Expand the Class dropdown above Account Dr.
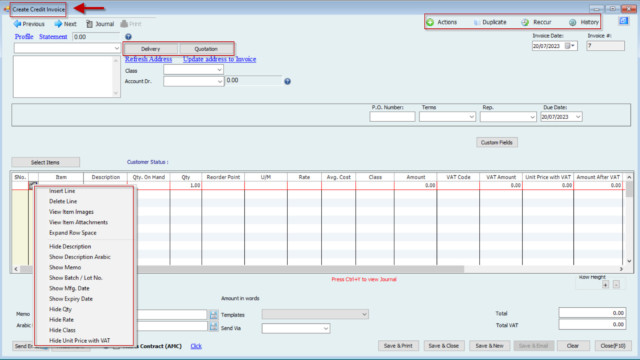Image resolution: width=640 pixels, height=360 pixels. tap(219, 70)
